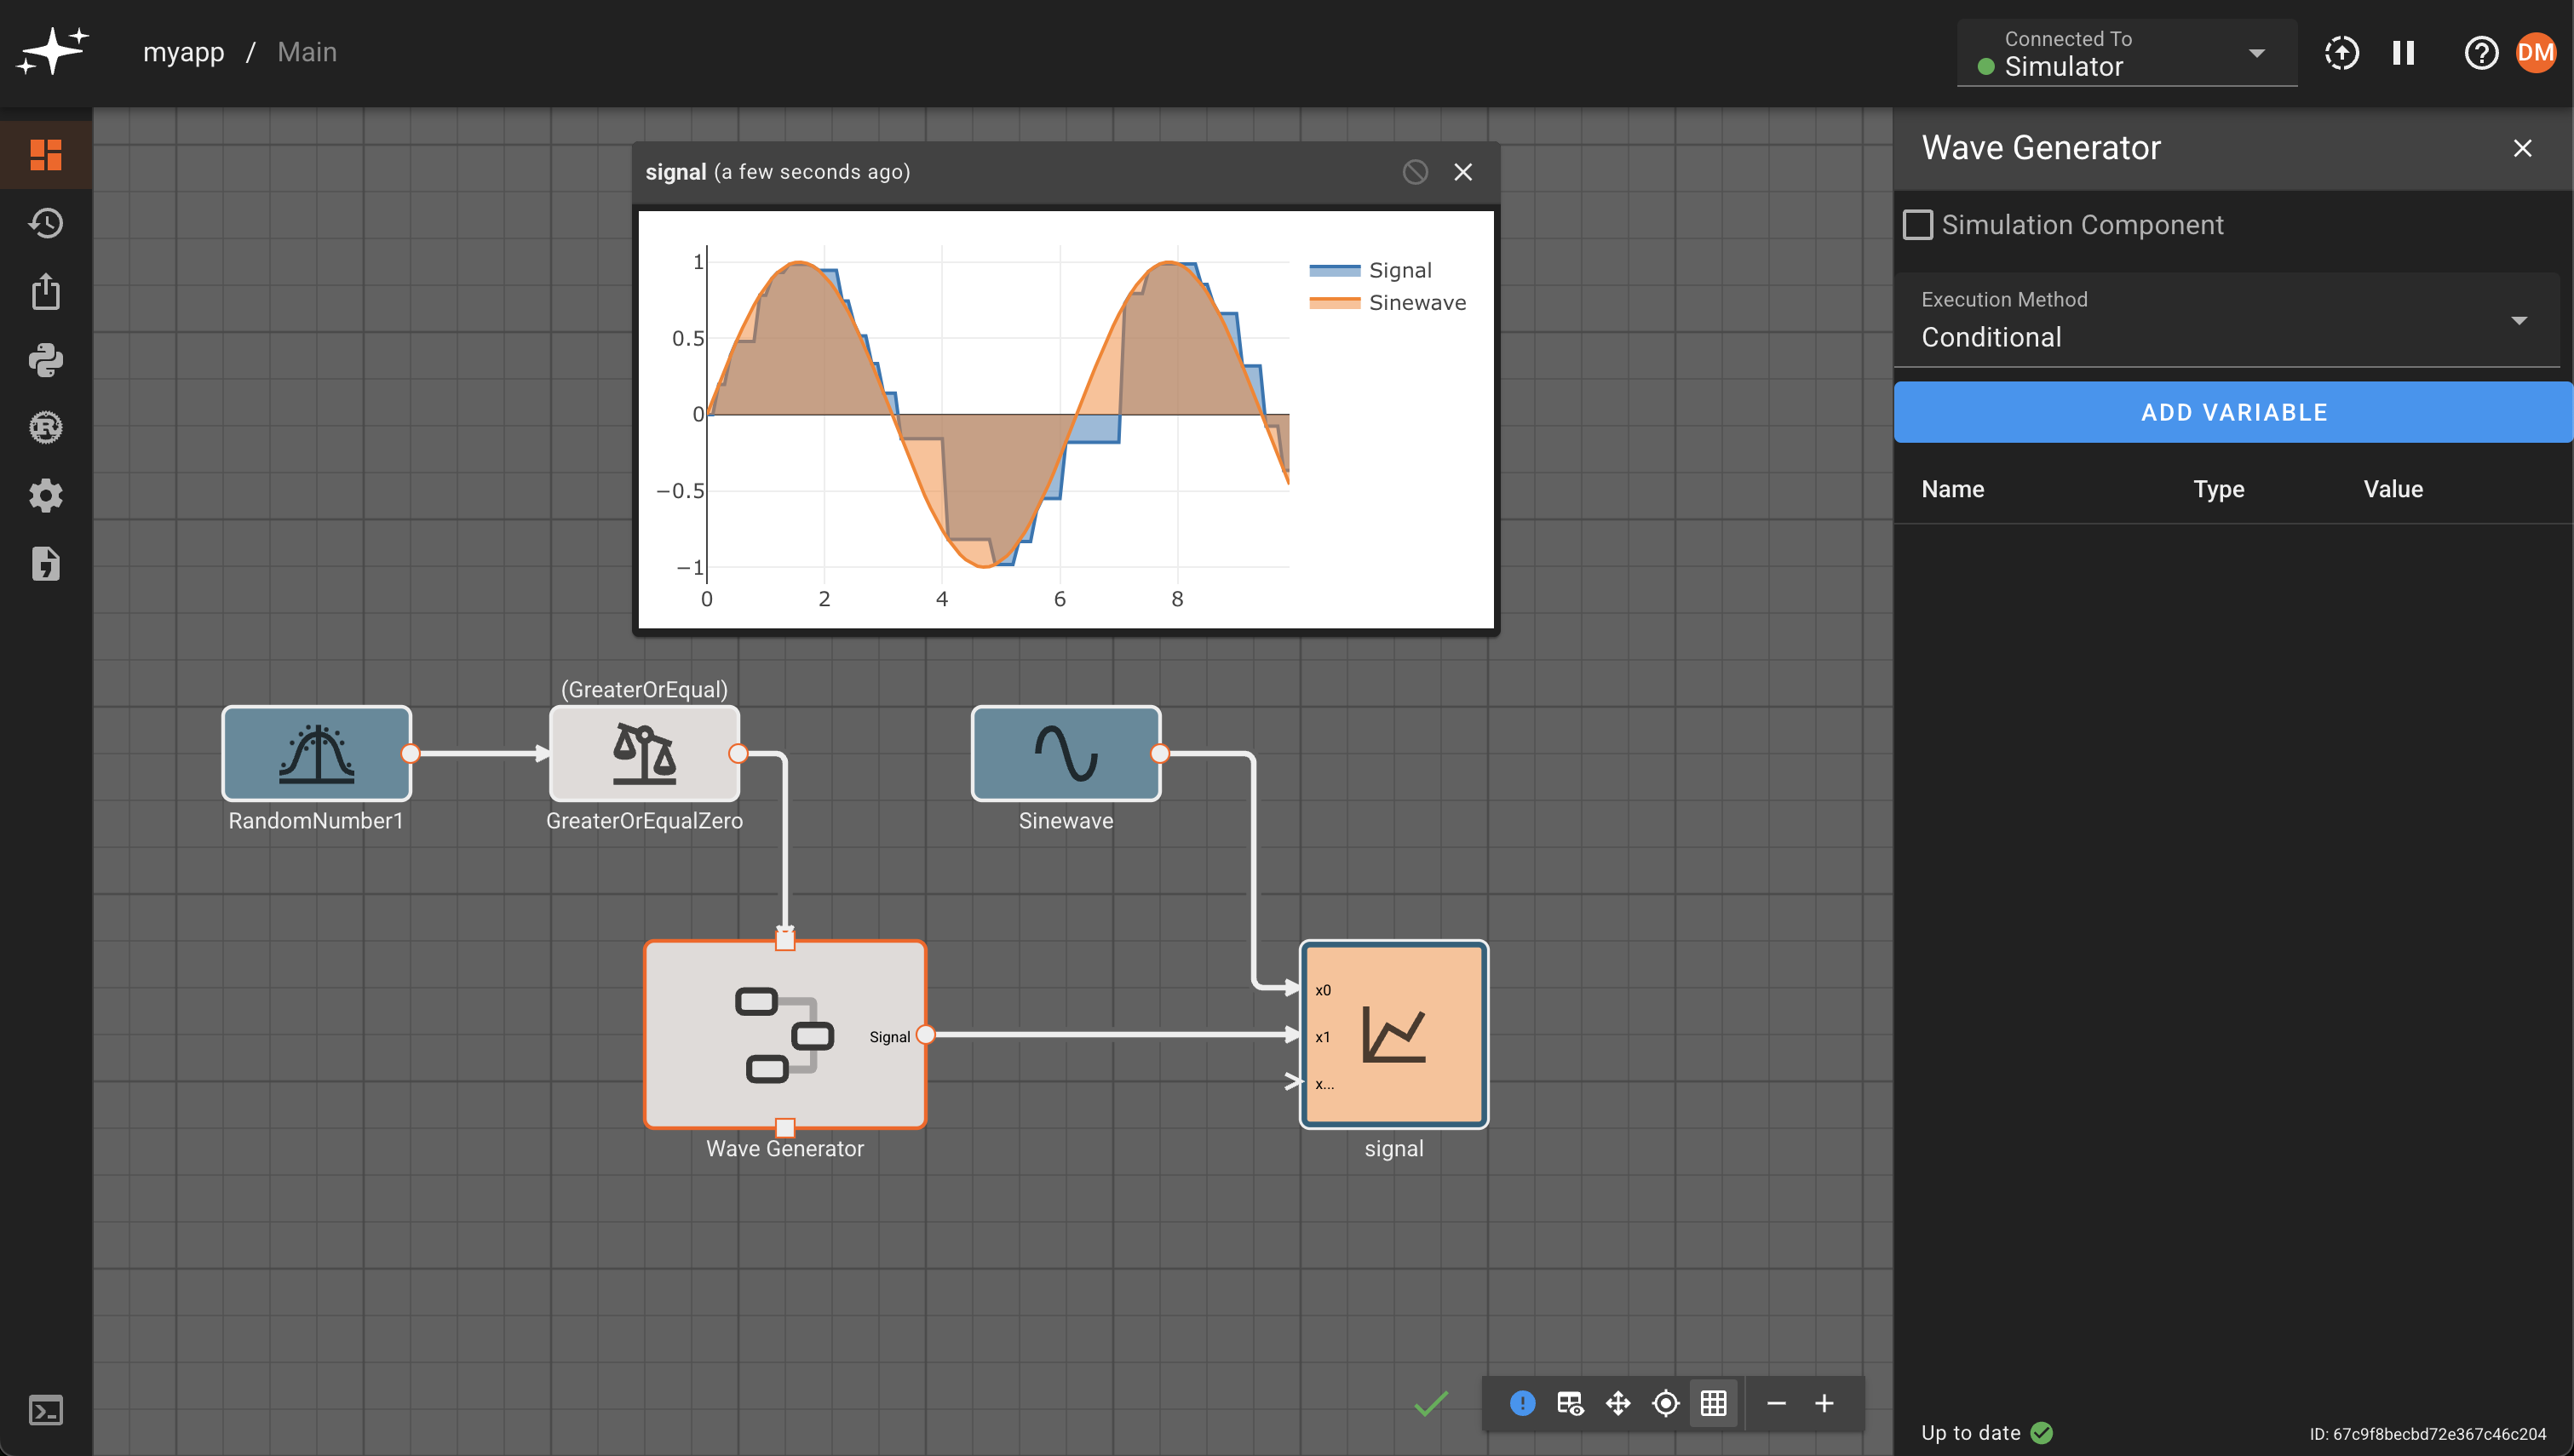2574x1456 pixels.
Task: Click the blue info alert icon
Action: point(1522,1404)
